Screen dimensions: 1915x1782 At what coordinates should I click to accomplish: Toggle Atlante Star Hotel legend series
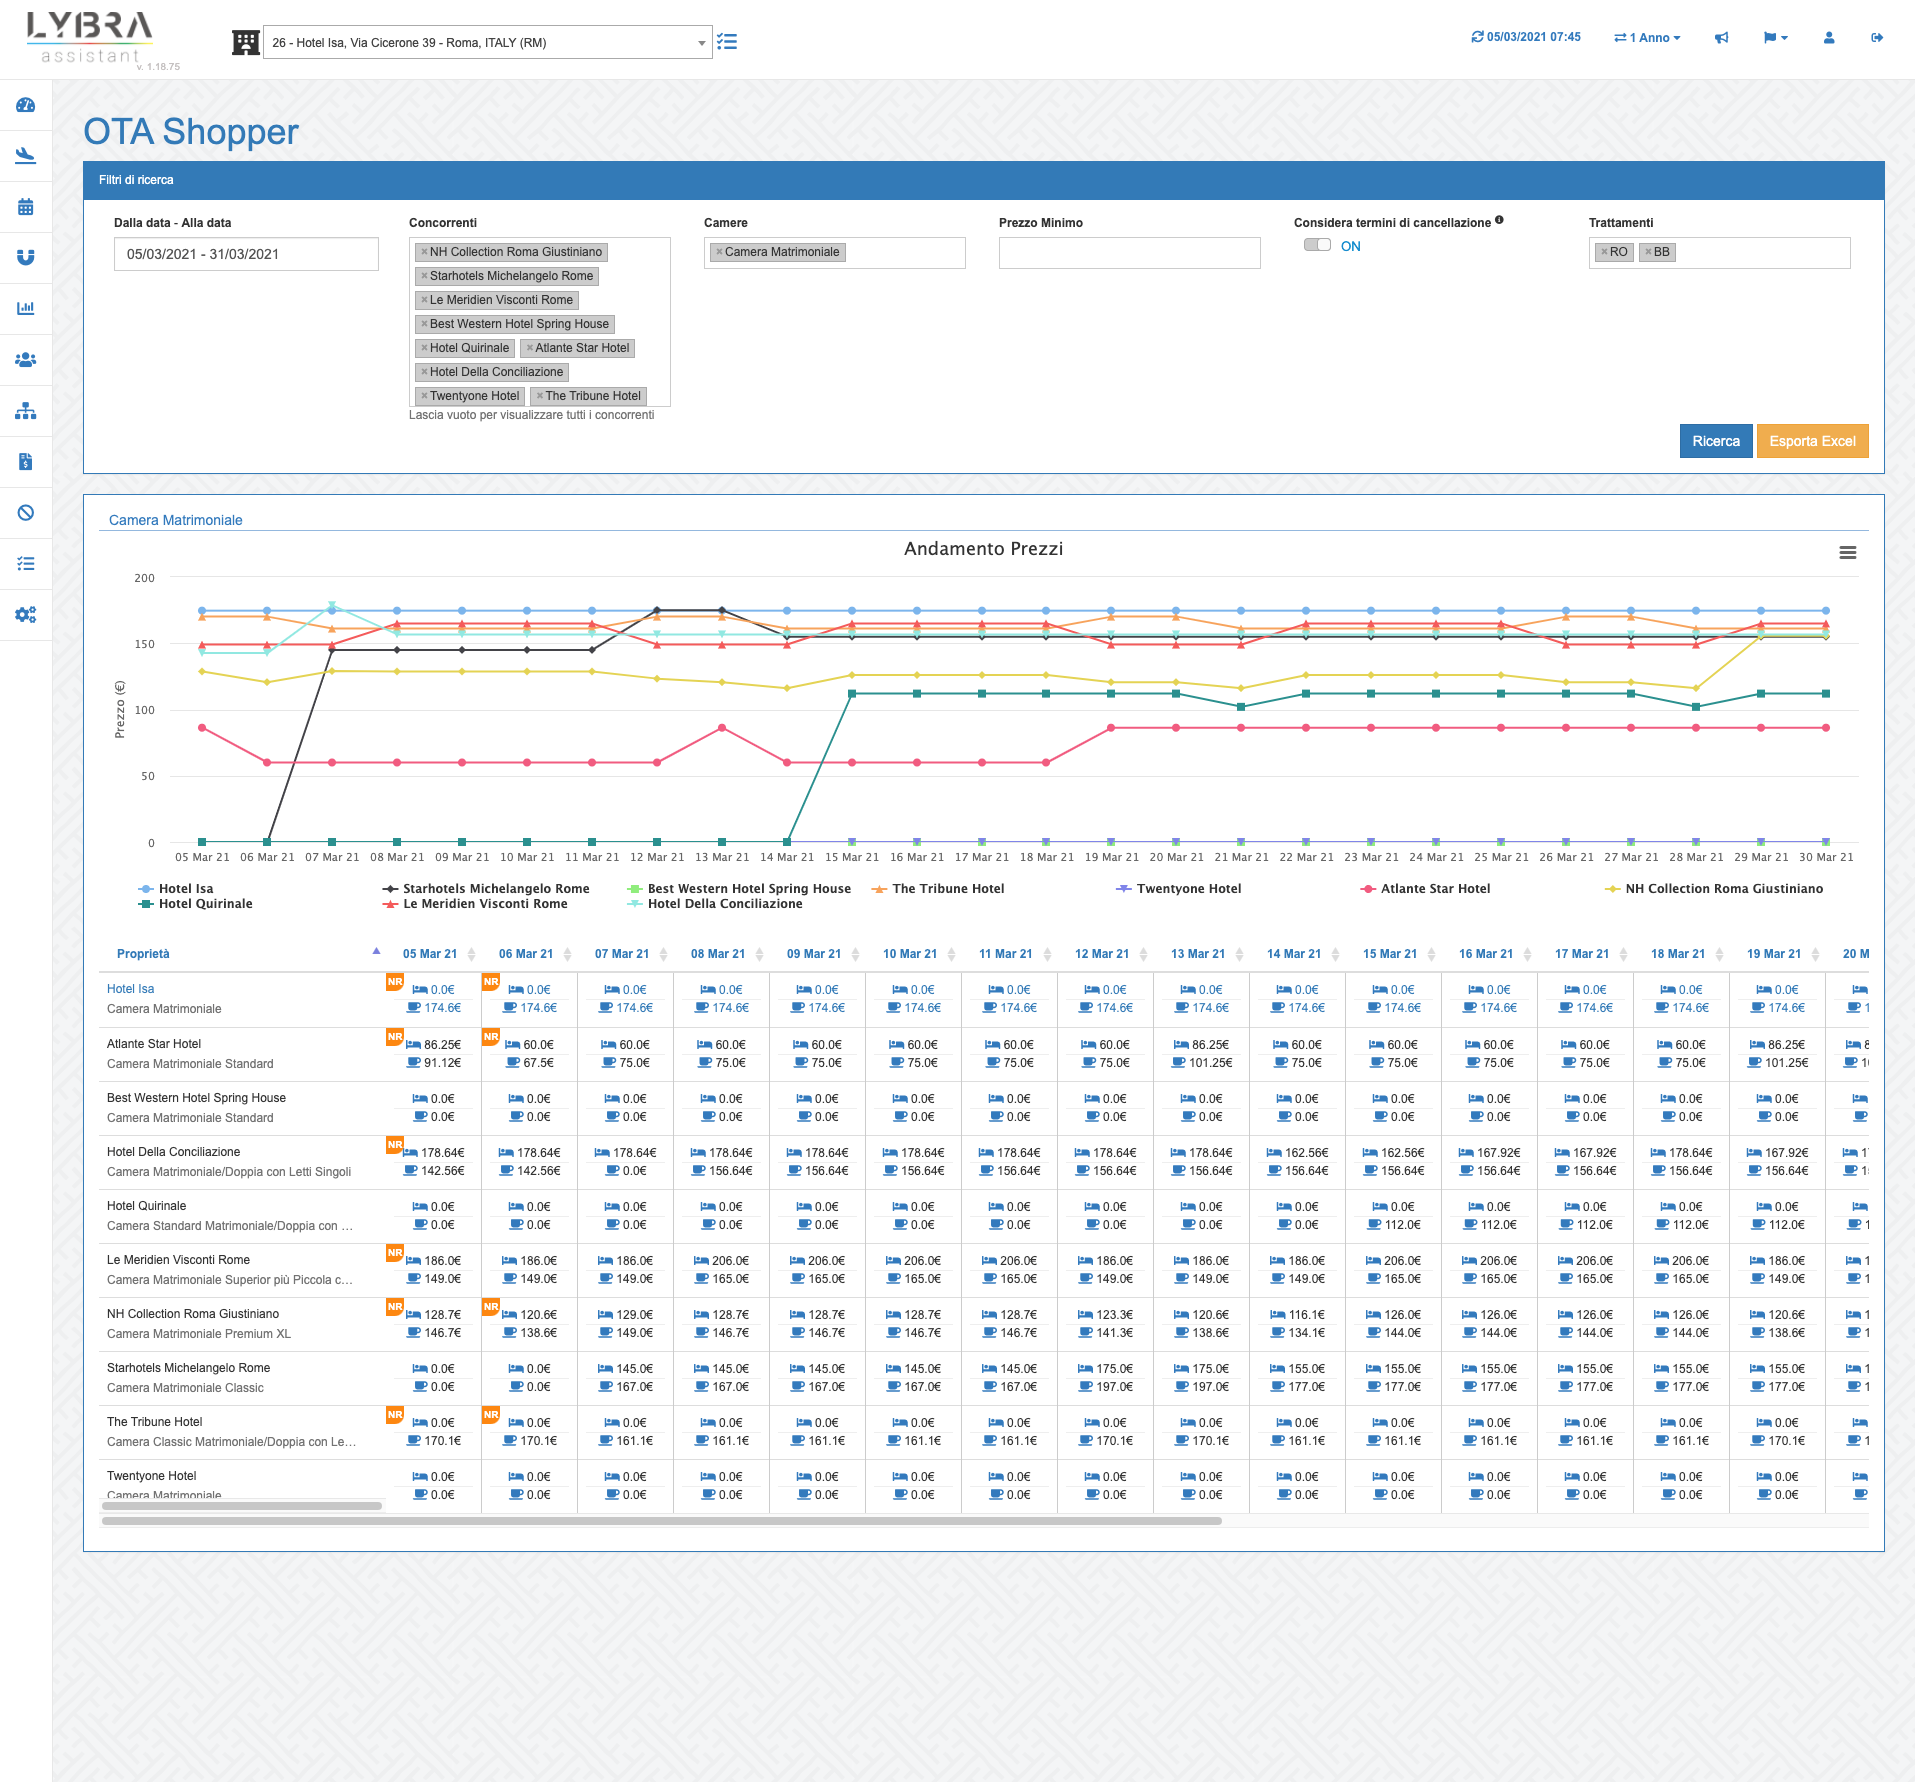[1425, 889]
